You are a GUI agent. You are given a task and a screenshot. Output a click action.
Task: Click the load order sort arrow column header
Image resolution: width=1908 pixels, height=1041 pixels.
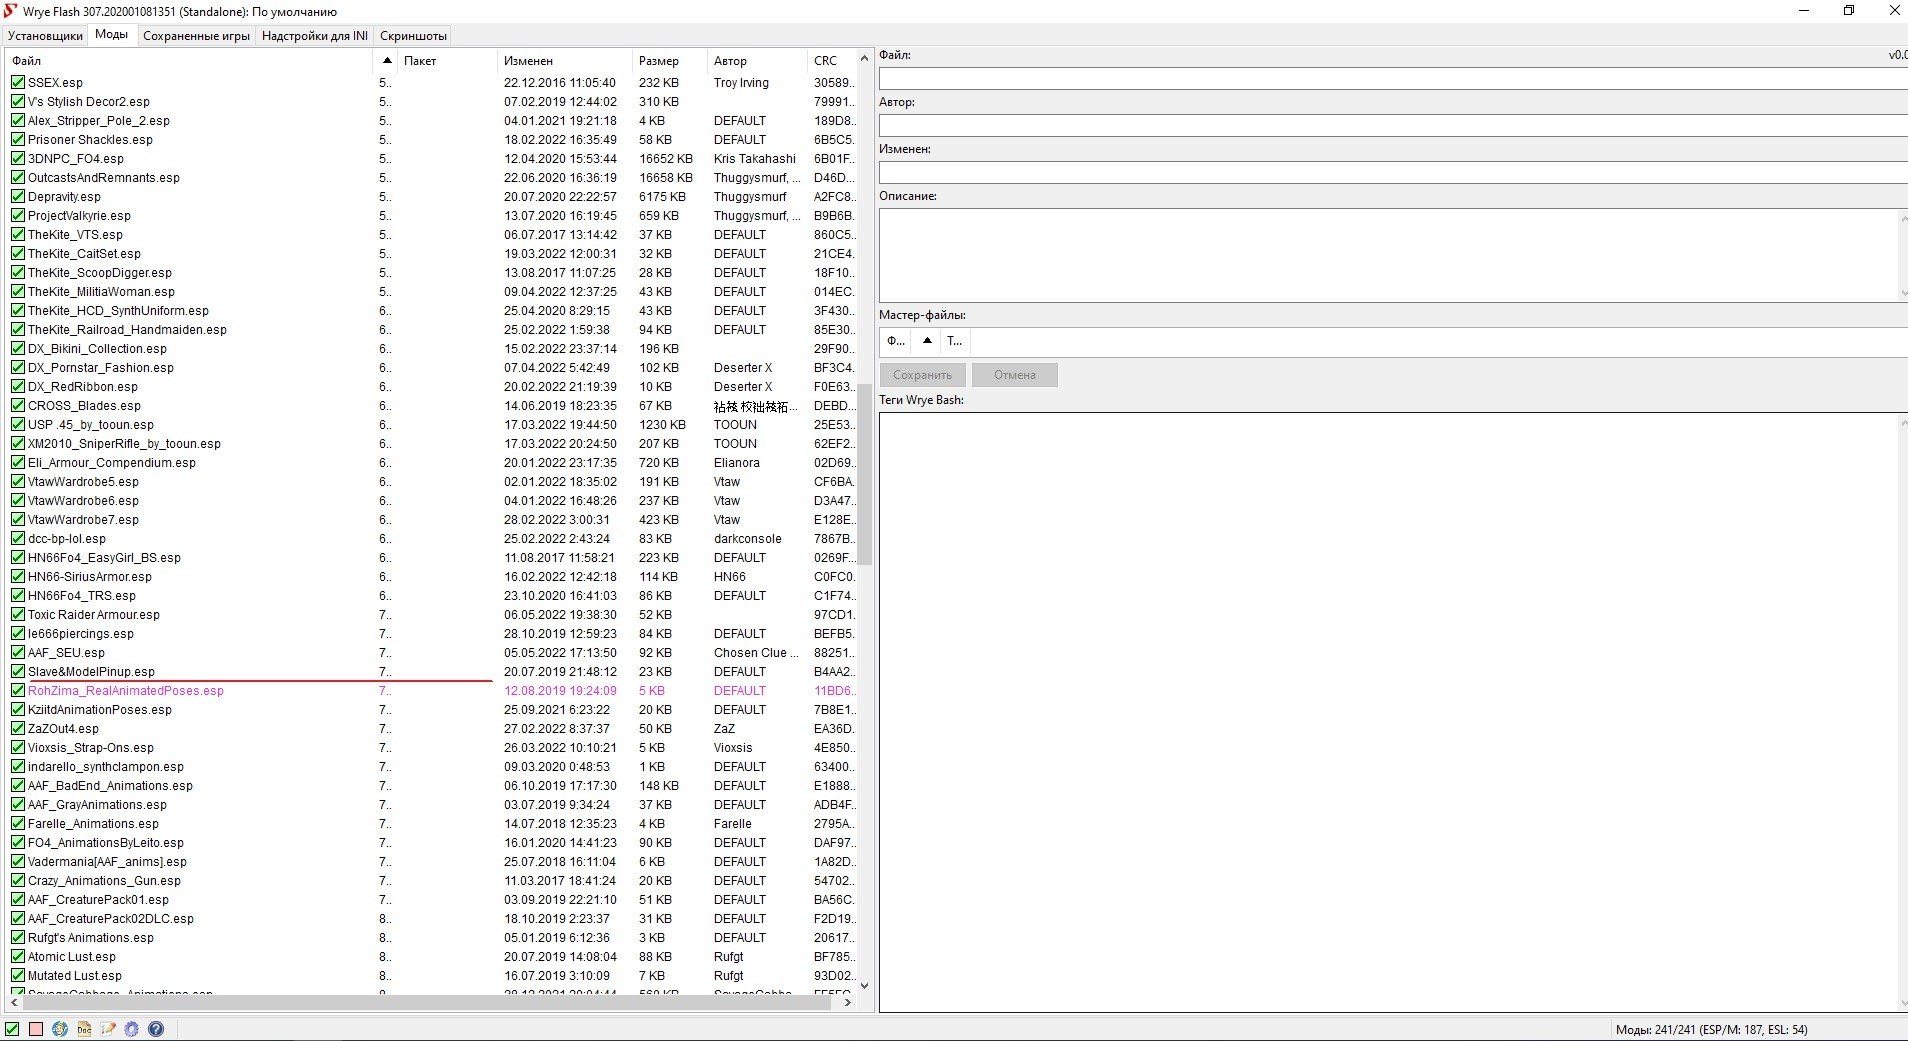pyautogui.click(x=387, y=61)
